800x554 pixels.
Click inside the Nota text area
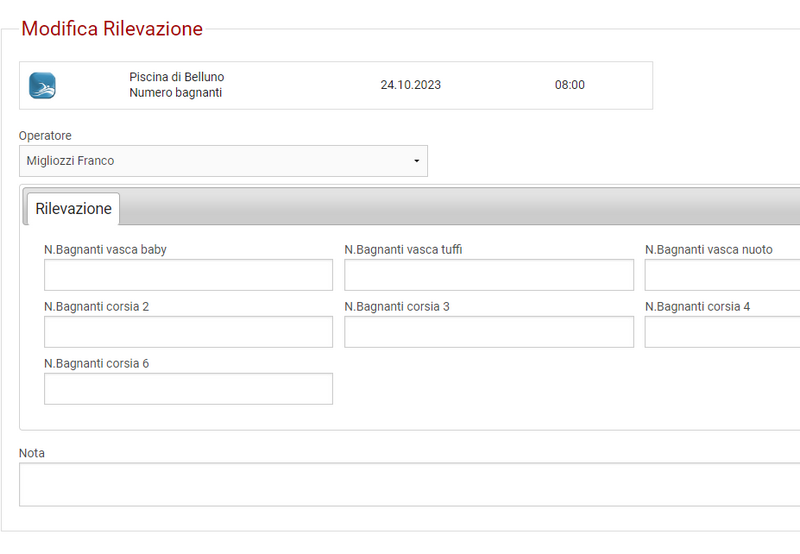point(409,484)
